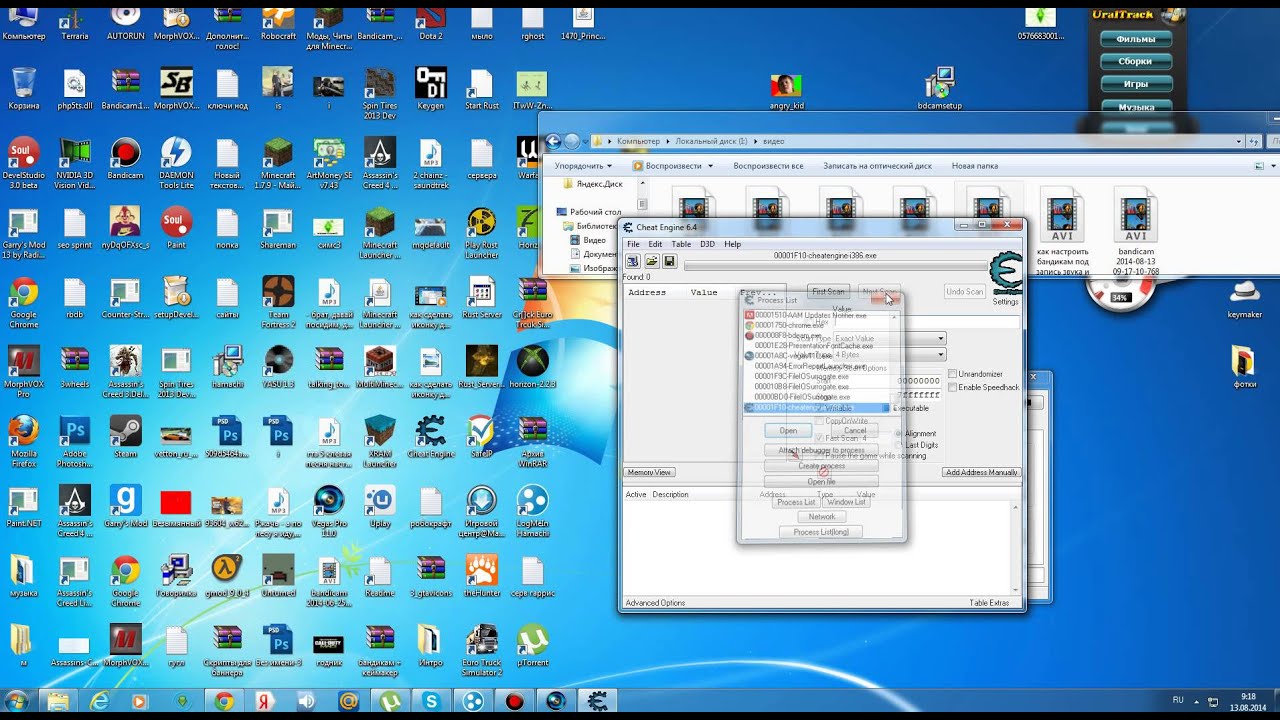This screenshot has width=1280, height=720.
Task: Select the Last Digits radio button
Action: pos(898,445)
